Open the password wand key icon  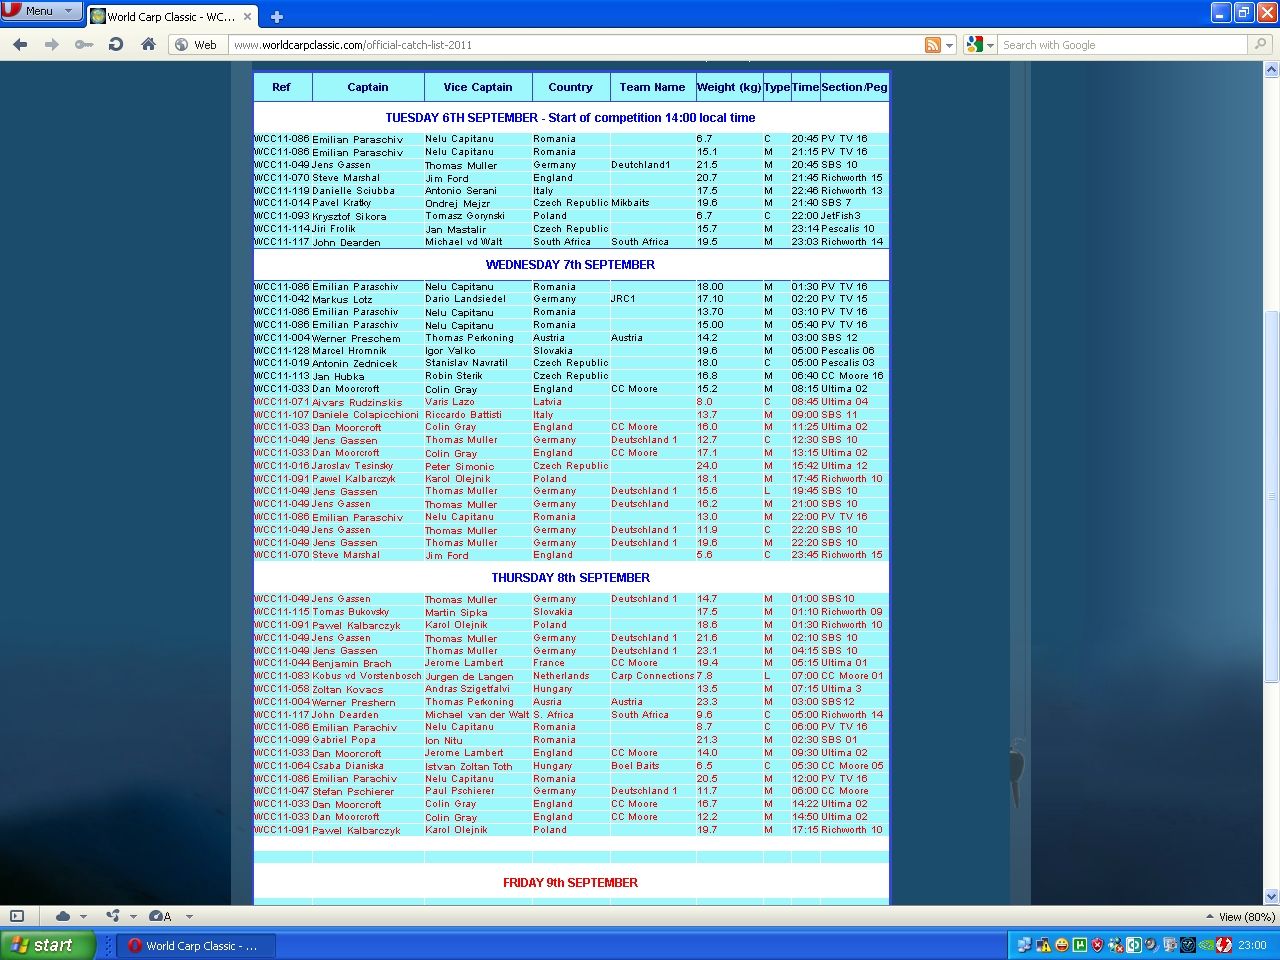click(84, 44)
